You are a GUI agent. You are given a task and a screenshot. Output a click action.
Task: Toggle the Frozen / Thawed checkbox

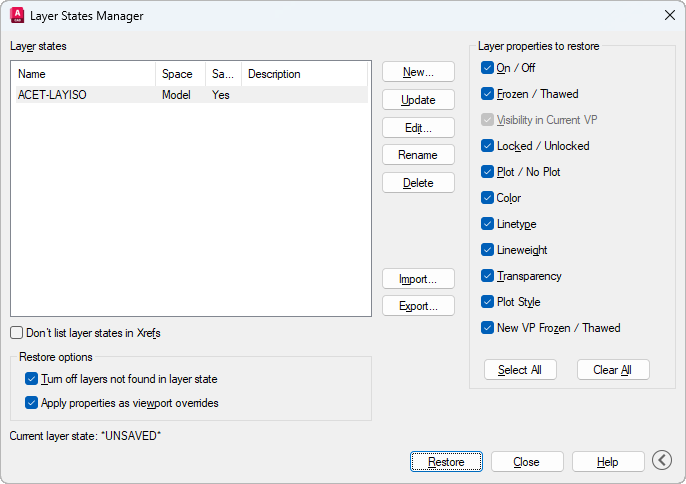[x=488, y=94]
